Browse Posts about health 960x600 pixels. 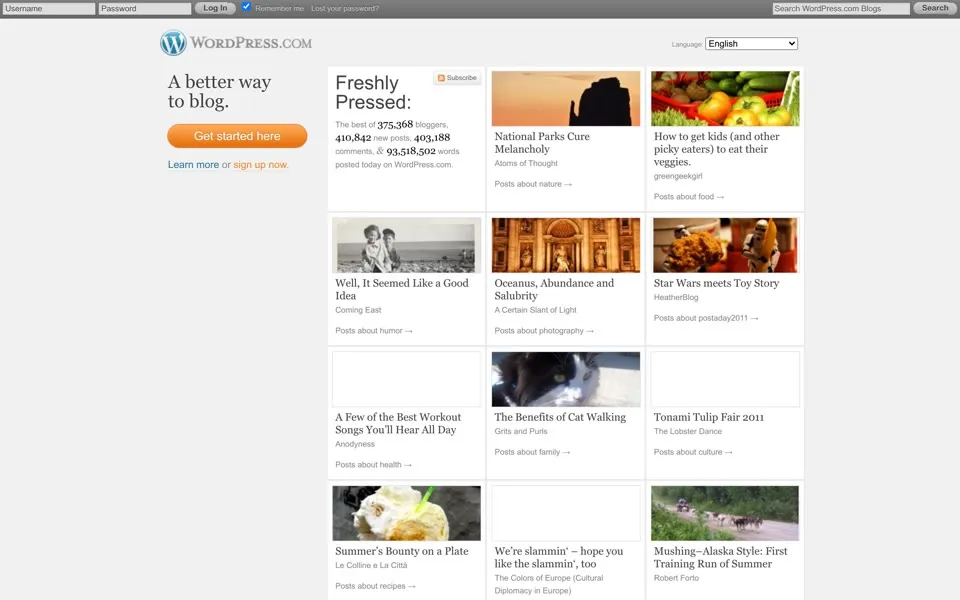coord(373,465)
